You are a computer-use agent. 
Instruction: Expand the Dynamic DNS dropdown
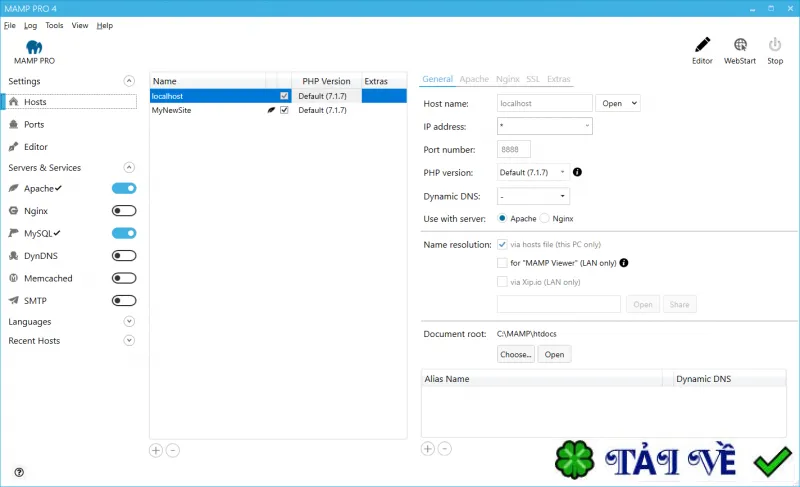pyautogui.click(x=533, y=196)
